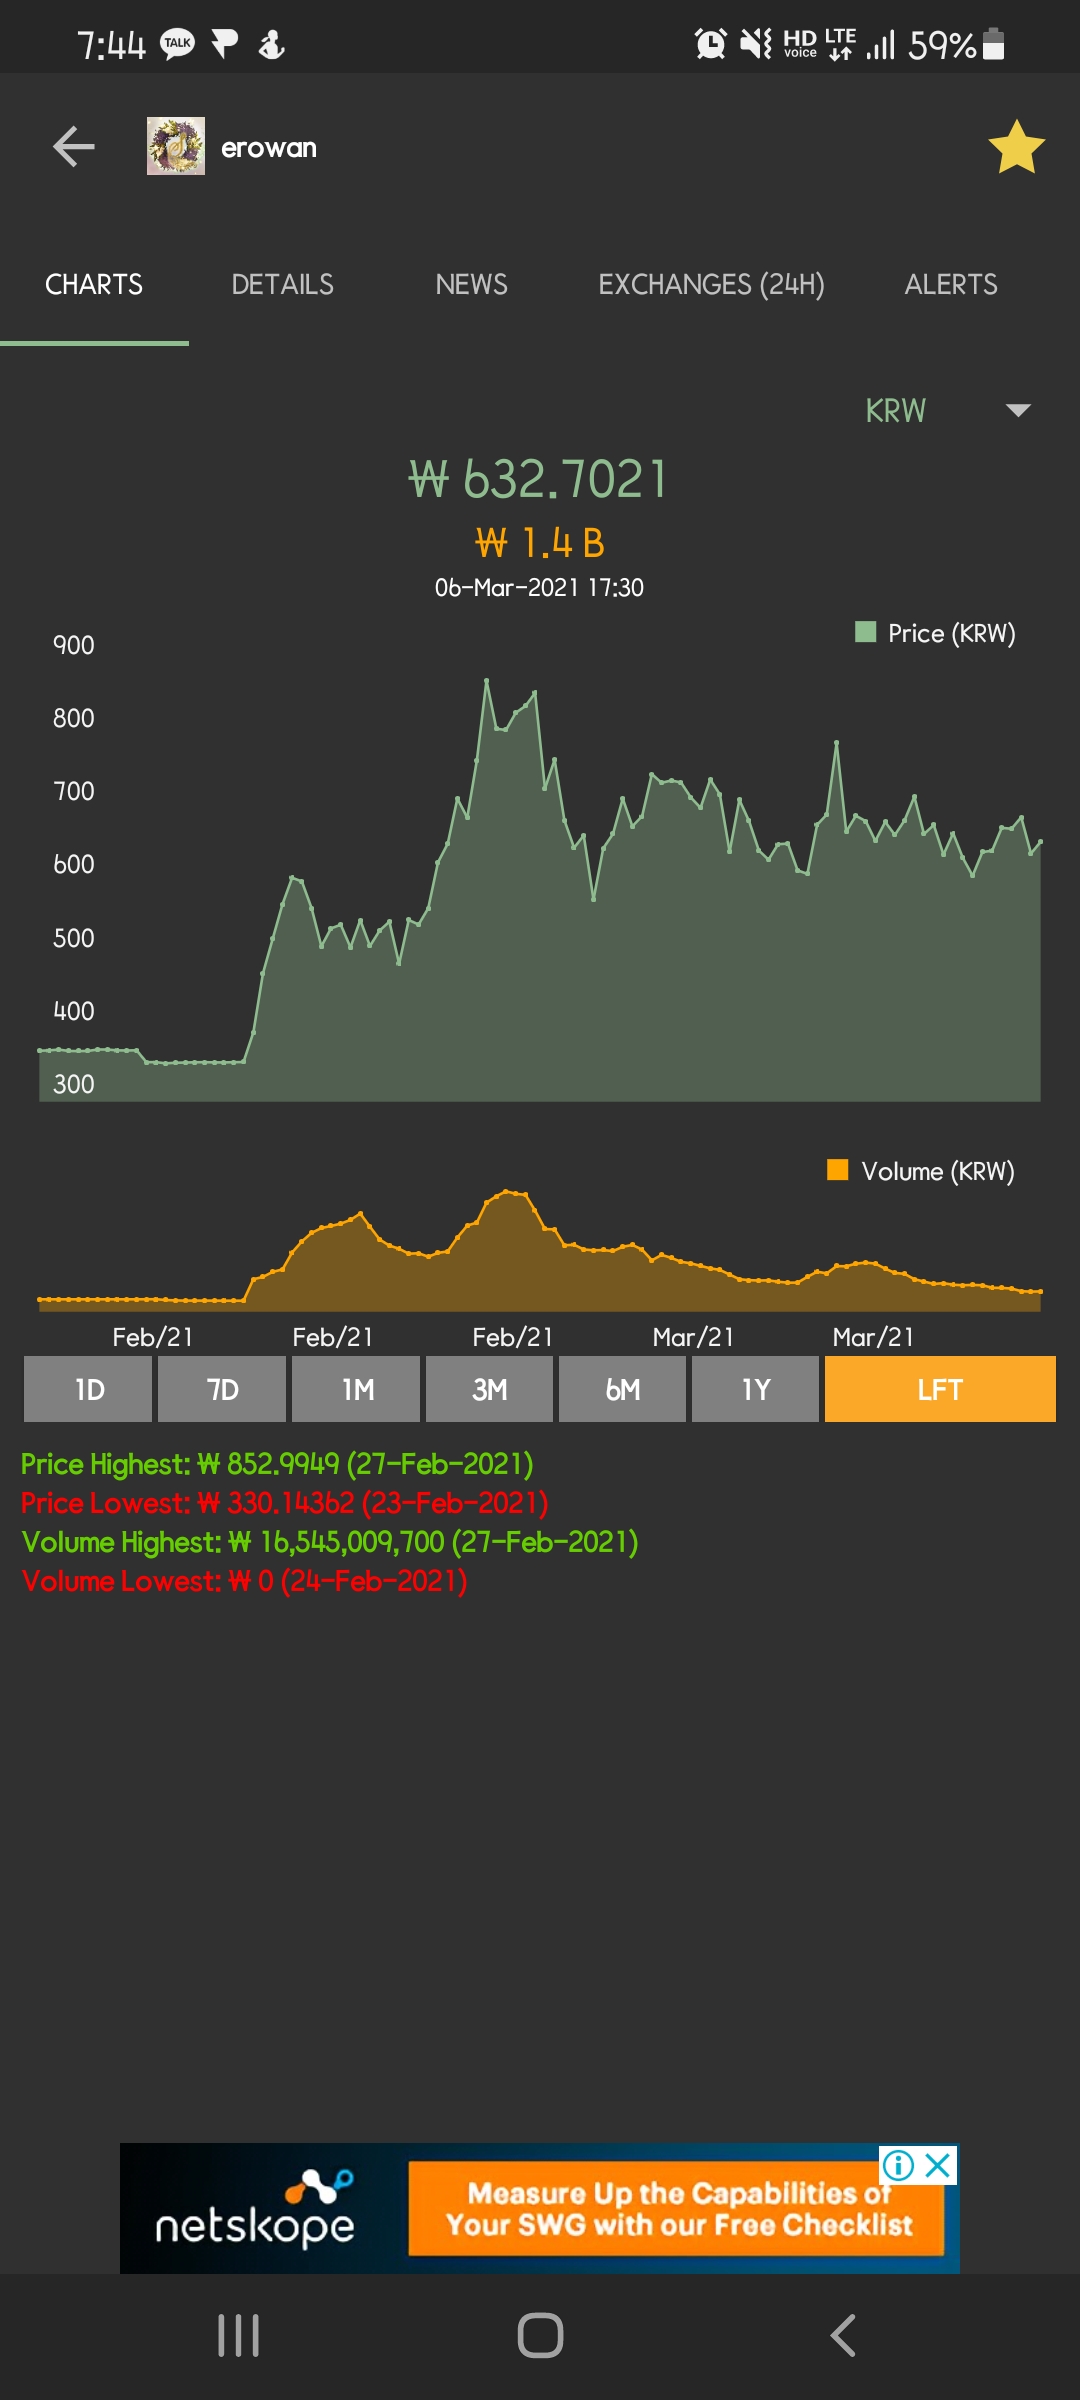1080x2400 pixels.
Task: Open recent apps navigation icon
Action: [x=239, y=2336]
